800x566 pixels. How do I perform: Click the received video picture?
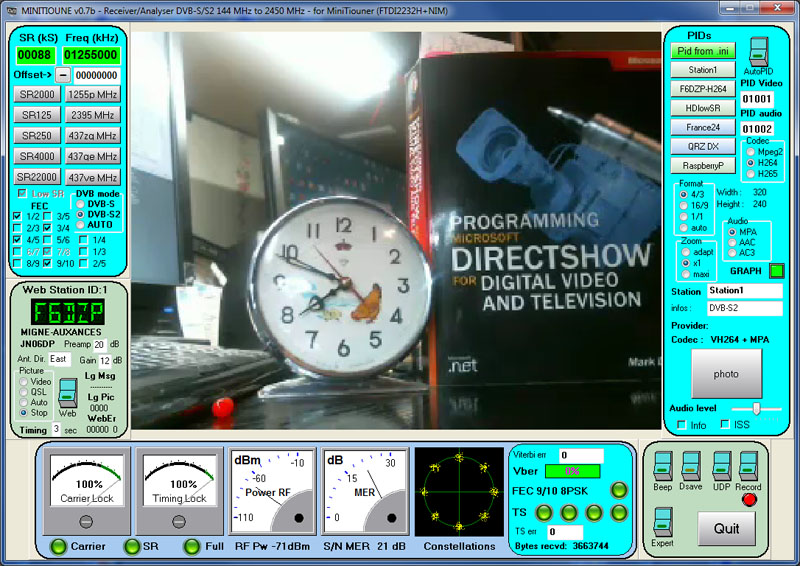coord(396,230)
